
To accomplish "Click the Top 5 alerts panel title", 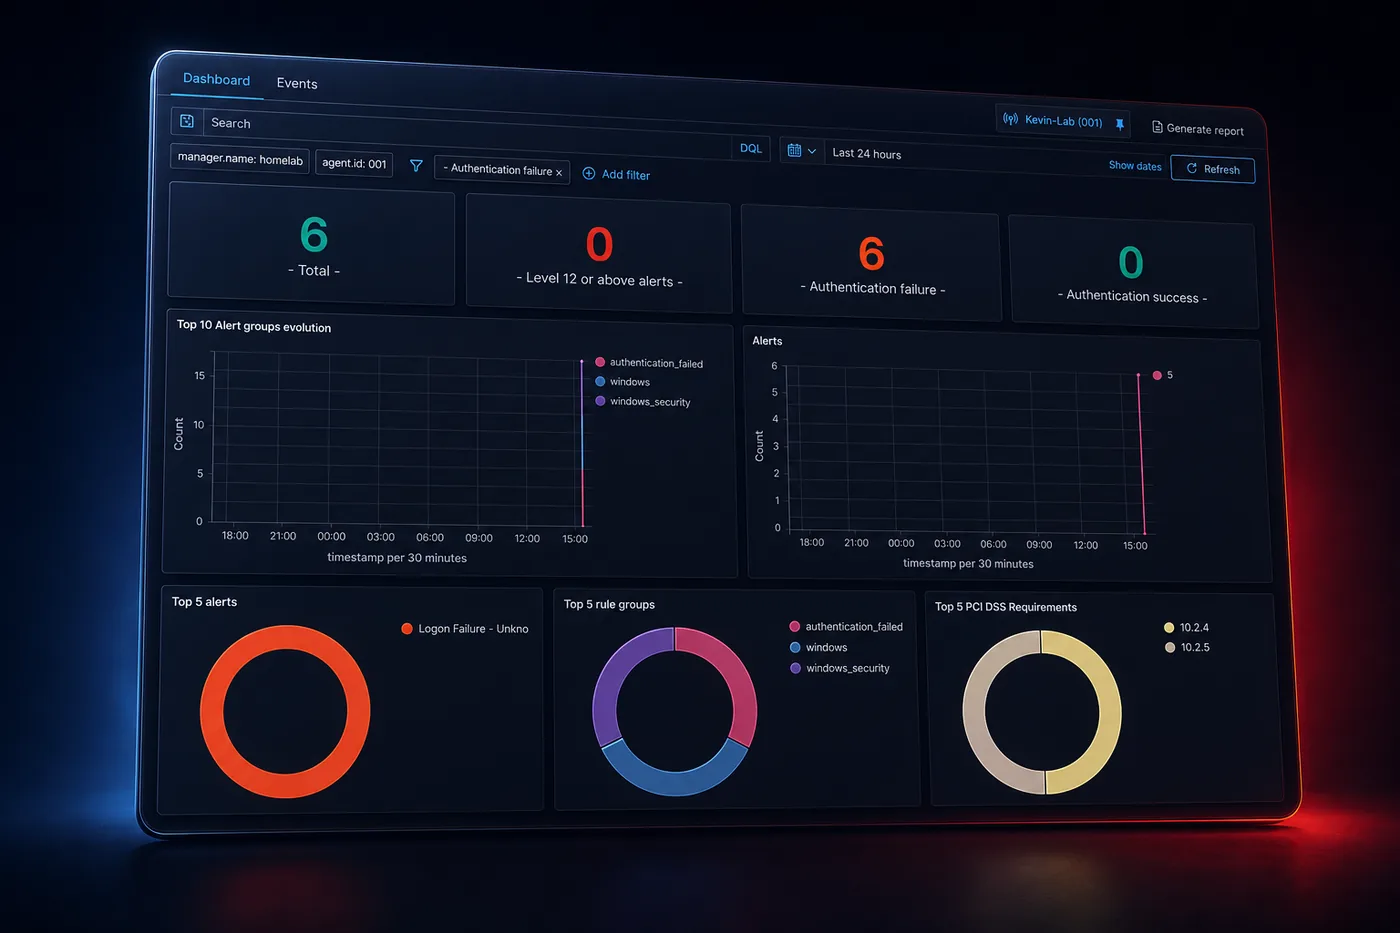I will click(204, 602).
